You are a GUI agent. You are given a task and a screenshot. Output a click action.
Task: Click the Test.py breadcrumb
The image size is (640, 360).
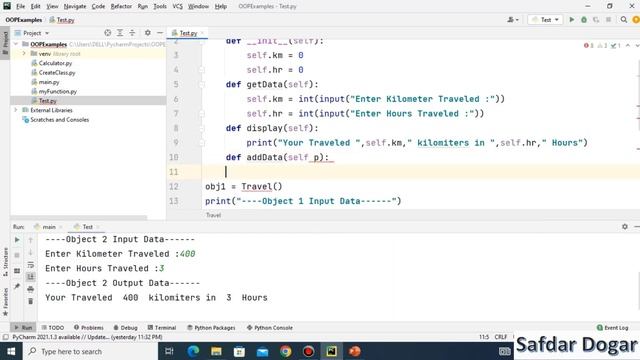(62, 20)
